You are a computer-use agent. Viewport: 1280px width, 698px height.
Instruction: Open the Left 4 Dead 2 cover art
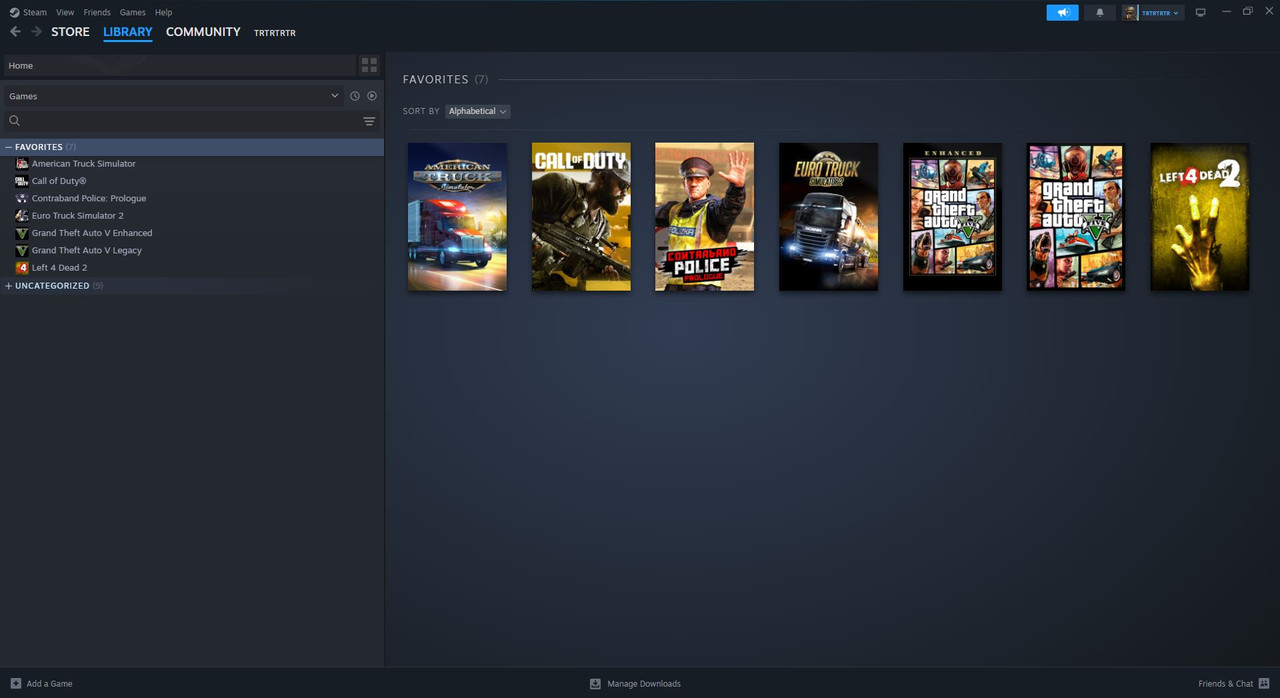tap(1200, 217)
